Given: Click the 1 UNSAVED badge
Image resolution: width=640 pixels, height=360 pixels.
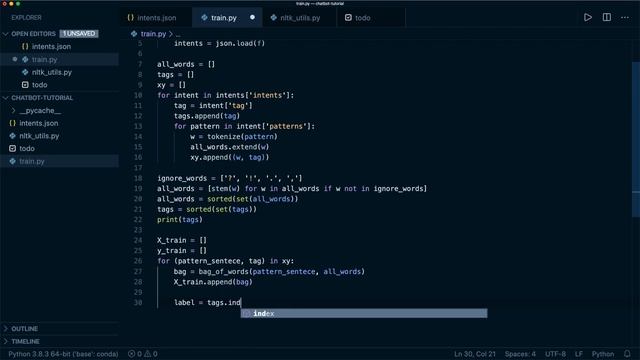Looking at the screenshot, I should point(79,33).
